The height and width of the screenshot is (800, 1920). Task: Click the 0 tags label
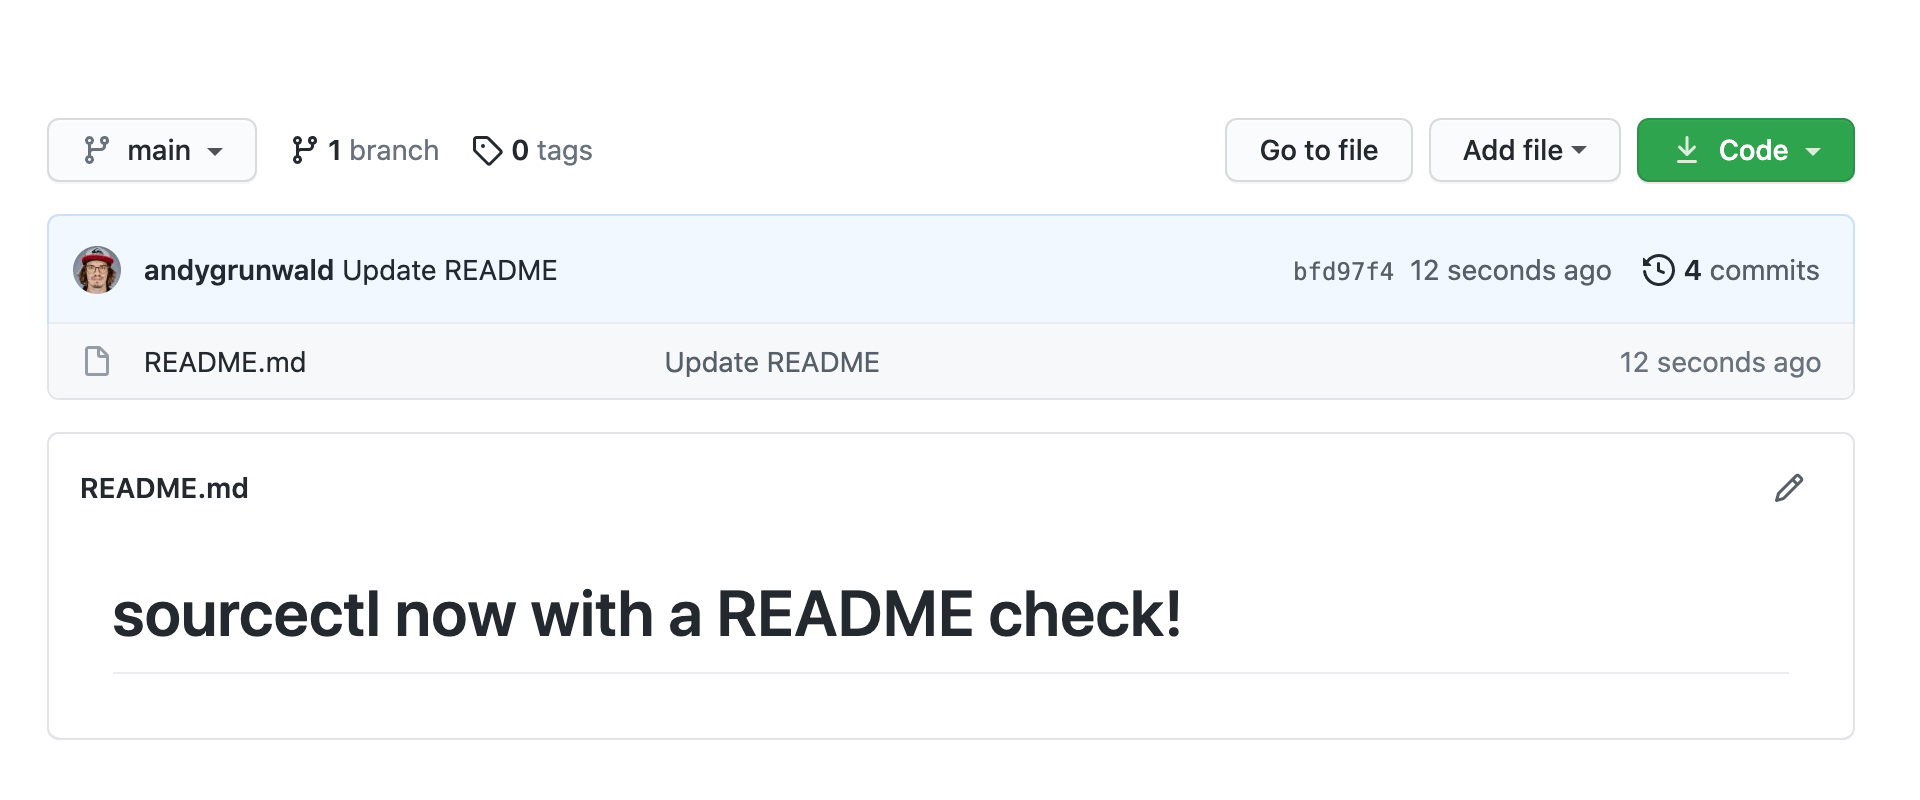click(552, 150)
